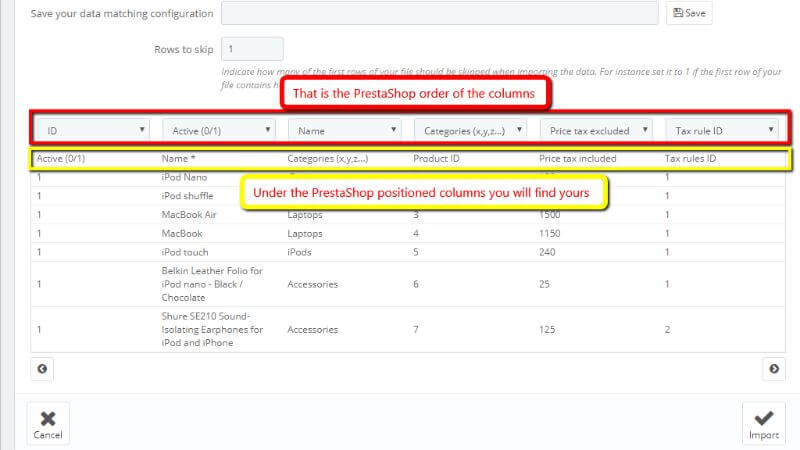
Task: Click the 'Rows to skip' label
Action: 184,49
